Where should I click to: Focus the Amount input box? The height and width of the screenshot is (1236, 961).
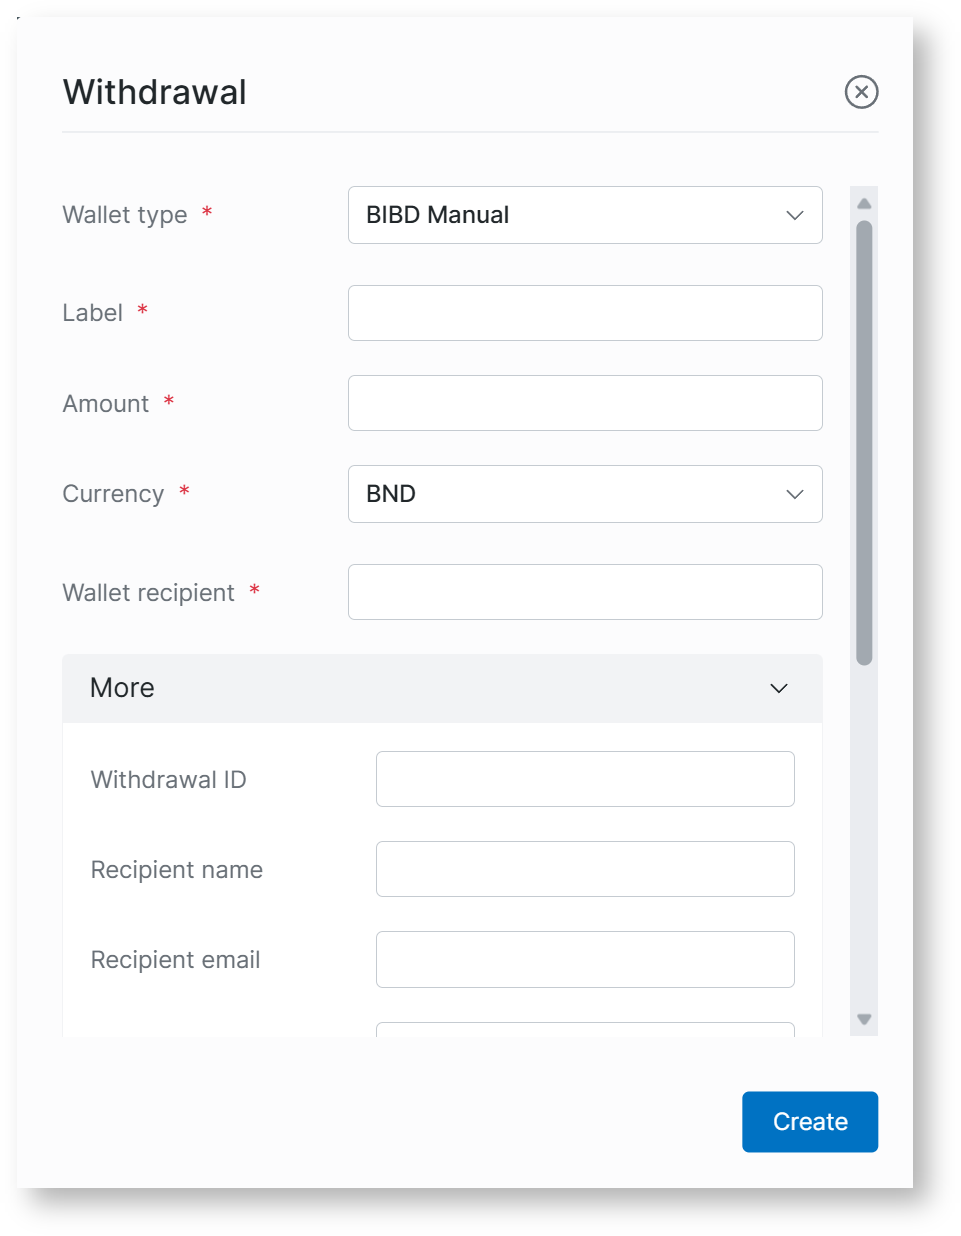pos(584,403)
